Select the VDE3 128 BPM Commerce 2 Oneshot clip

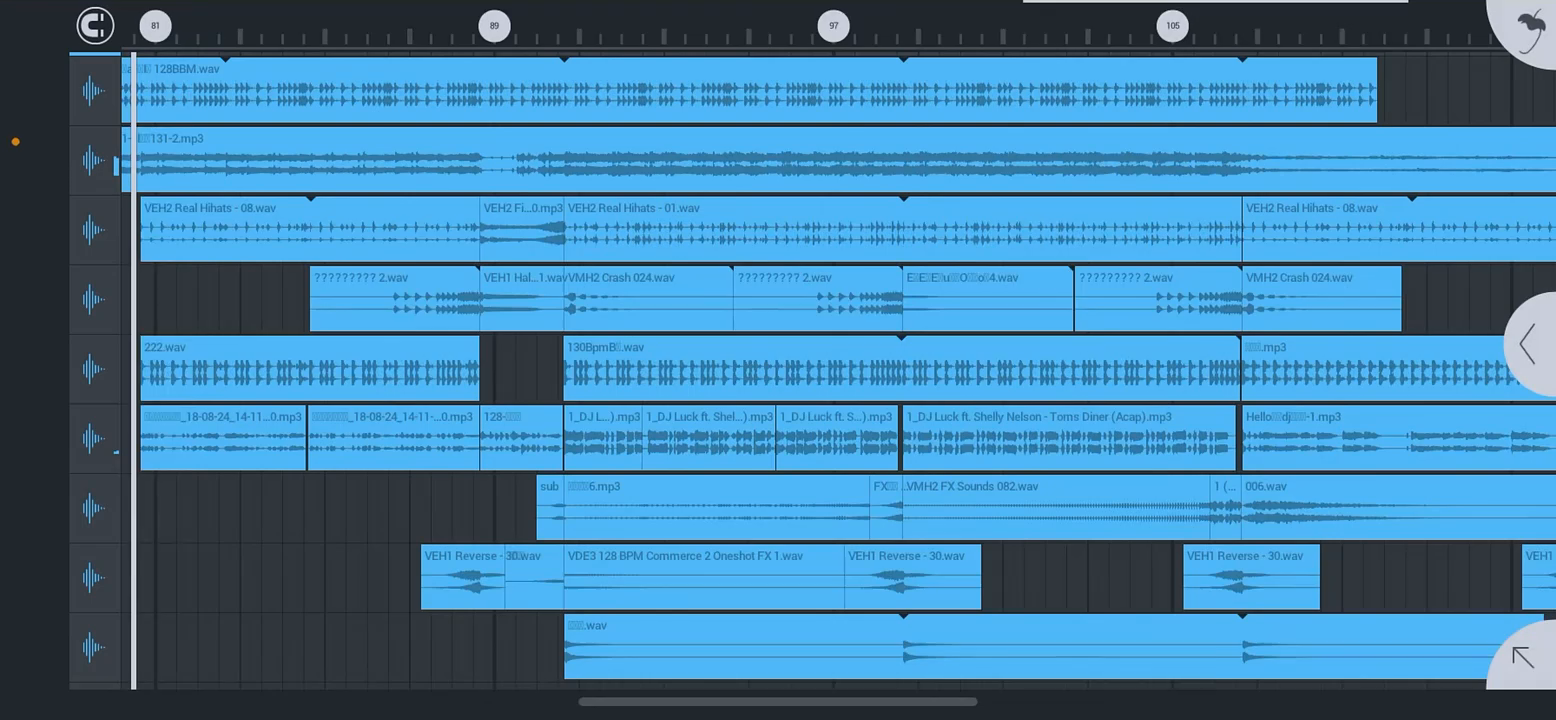703,578
